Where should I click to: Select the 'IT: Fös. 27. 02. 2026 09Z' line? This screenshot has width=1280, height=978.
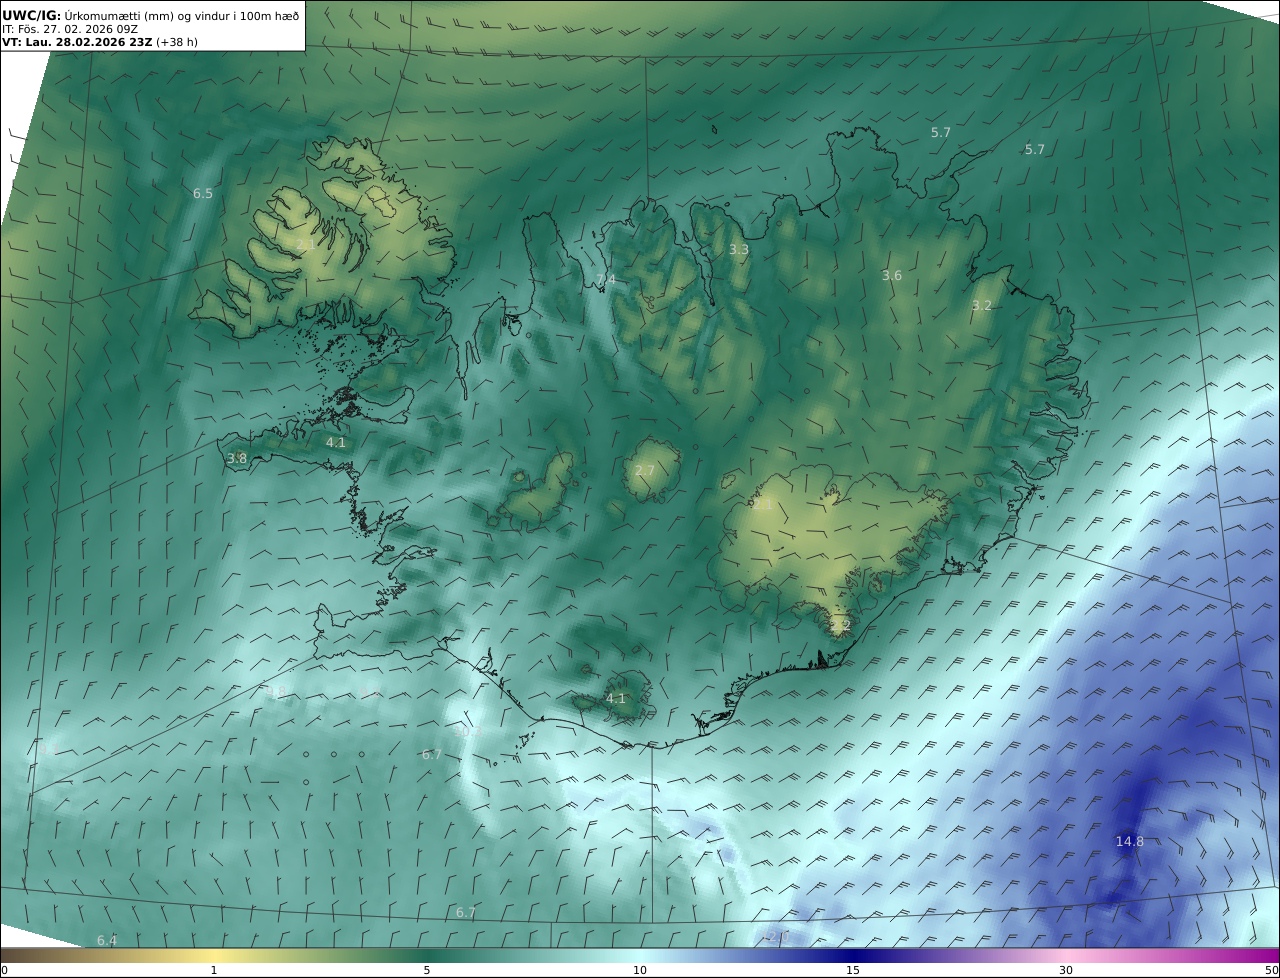(x=69, y=29)
